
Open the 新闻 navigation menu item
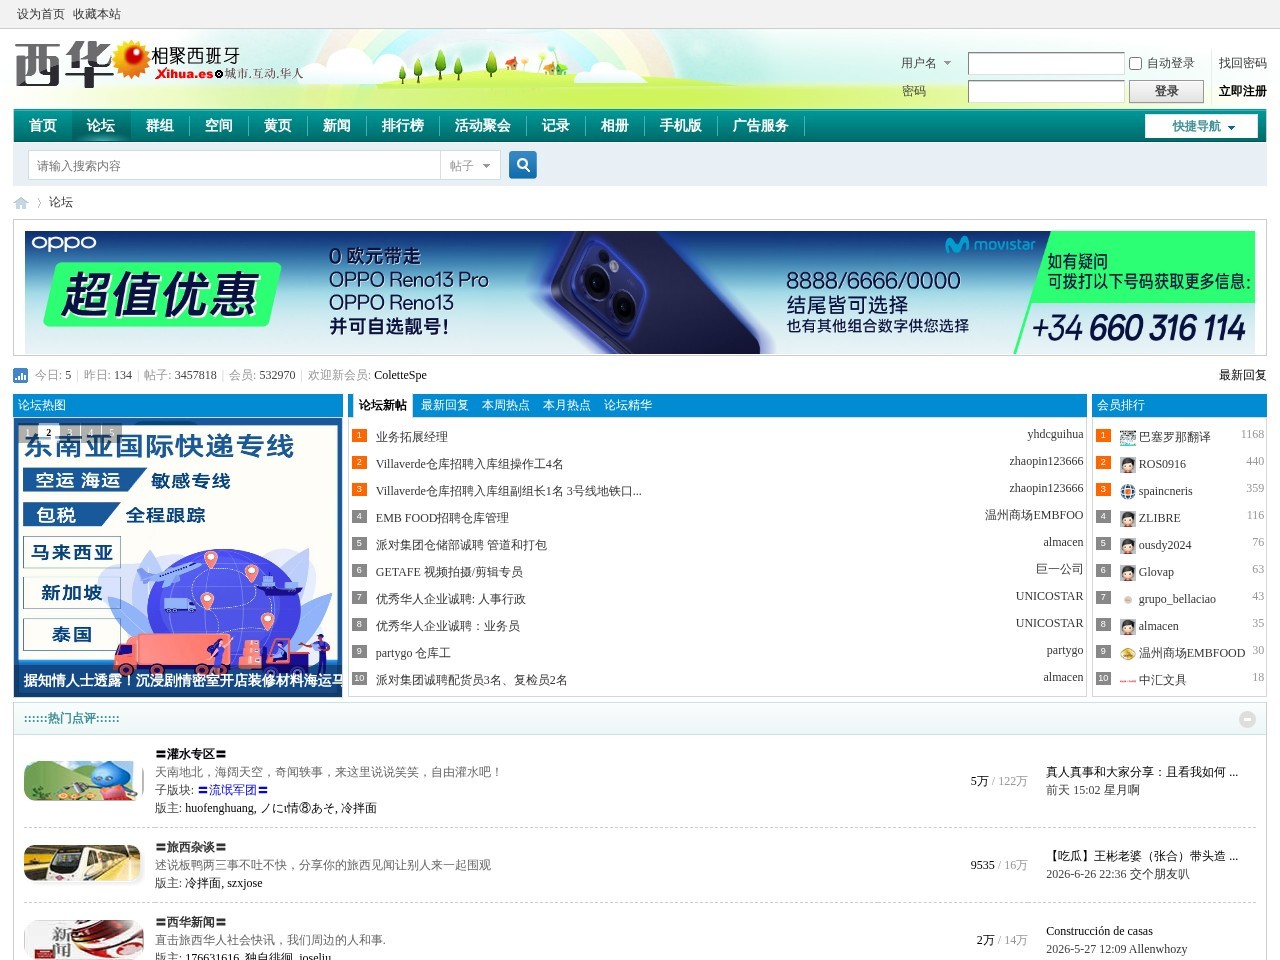coord(337,126)
